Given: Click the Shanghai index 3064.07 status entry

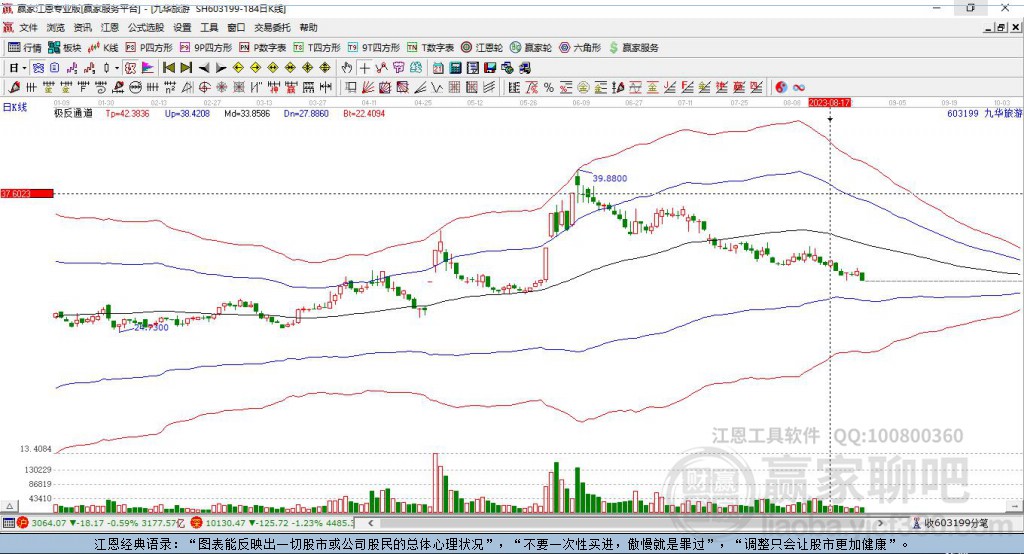Looking at the screenshot, I should tap(101, 523).
